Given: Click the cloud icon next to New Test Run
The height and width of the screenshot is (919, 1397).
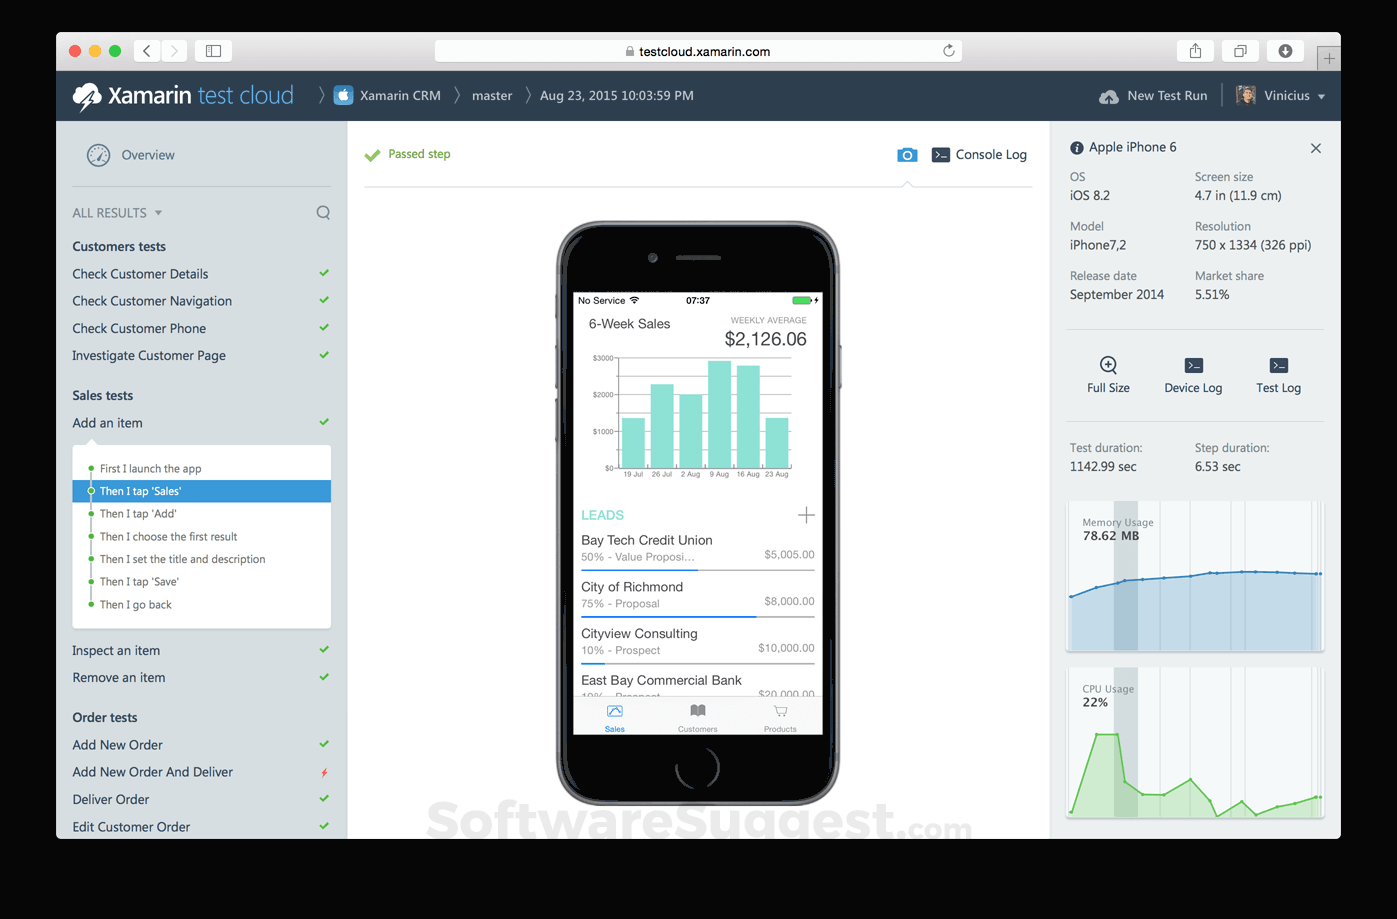Looking at the screenshot, I should click(1109, 95).
